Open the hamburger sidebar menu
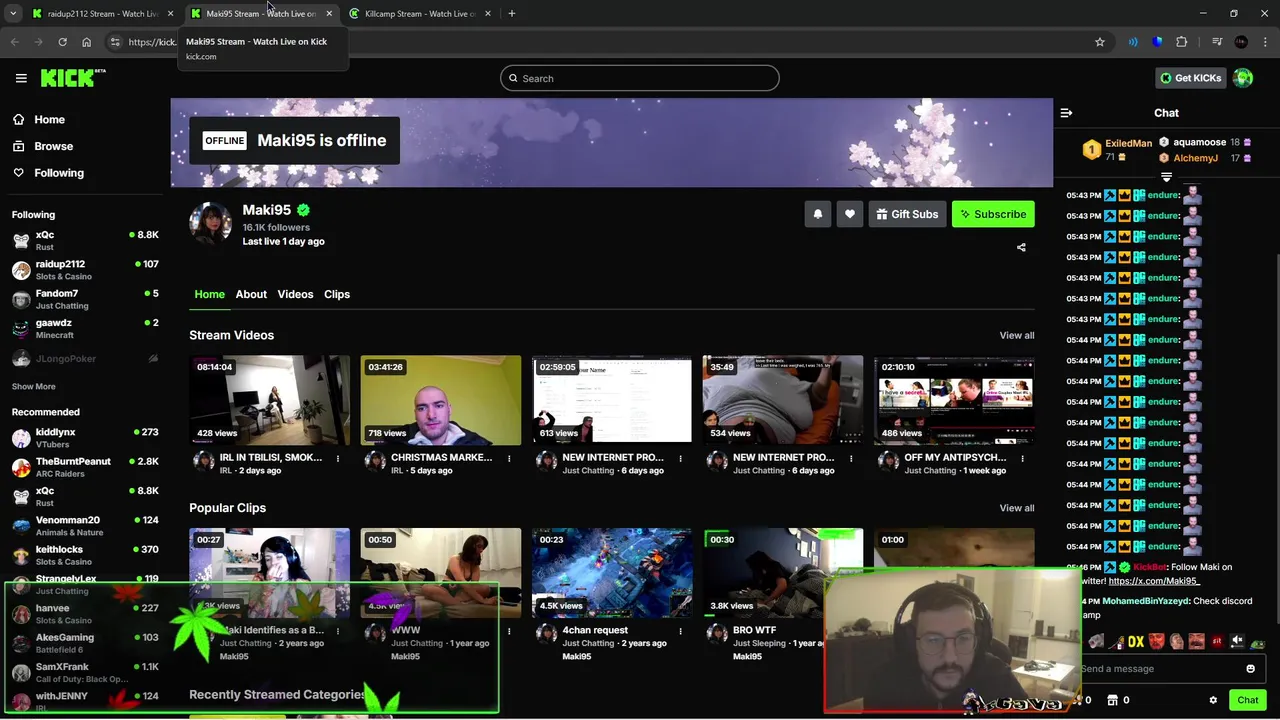 coord(21,78)
